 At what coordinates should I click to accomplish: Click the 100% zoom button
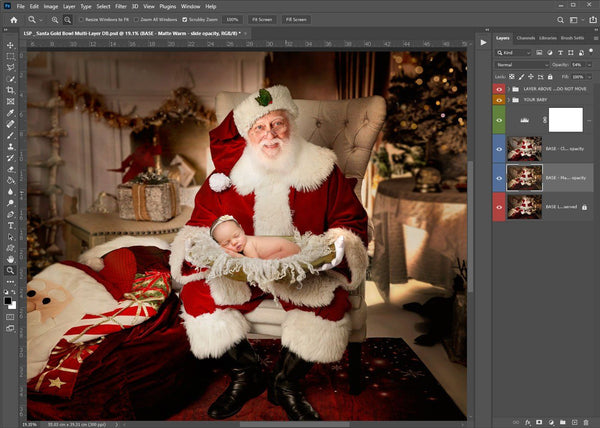pyautogui.click(x=231, y=19)
